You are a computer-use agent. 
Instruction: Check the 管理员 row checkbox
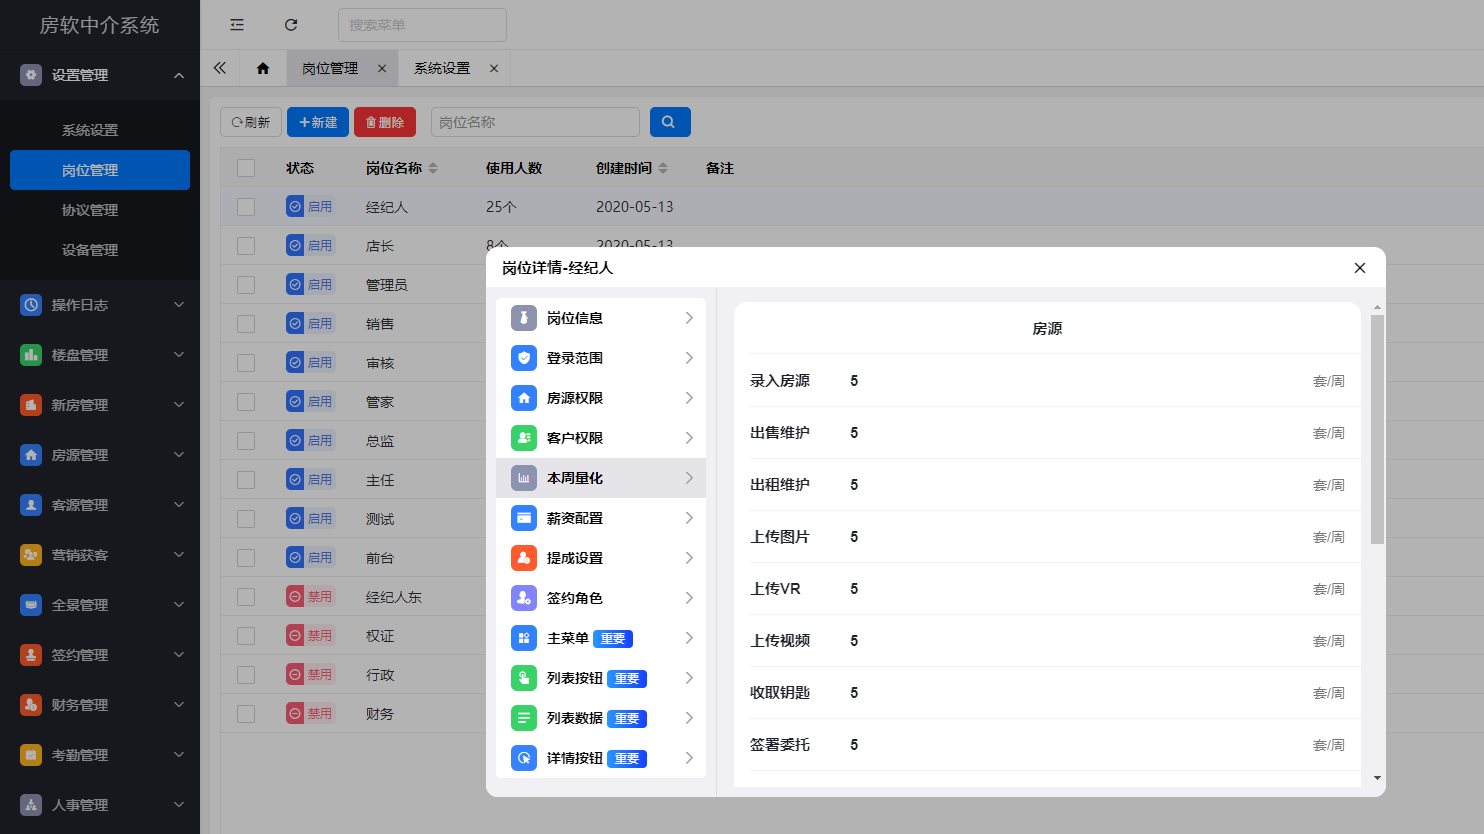click(246, 285)
